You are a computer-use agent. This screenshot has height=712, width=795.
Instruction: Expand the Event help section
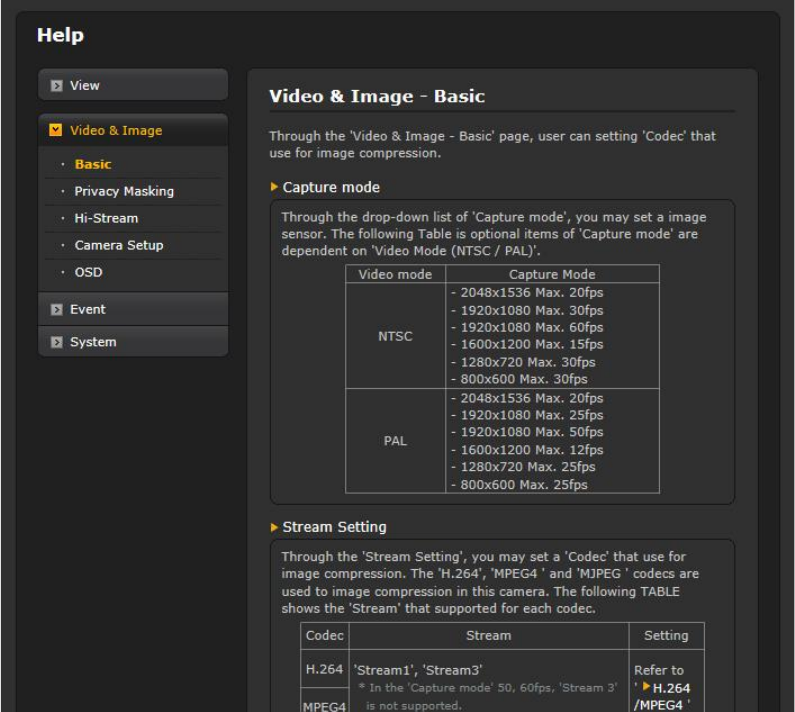pyautogui.click(x=88, y=310)
